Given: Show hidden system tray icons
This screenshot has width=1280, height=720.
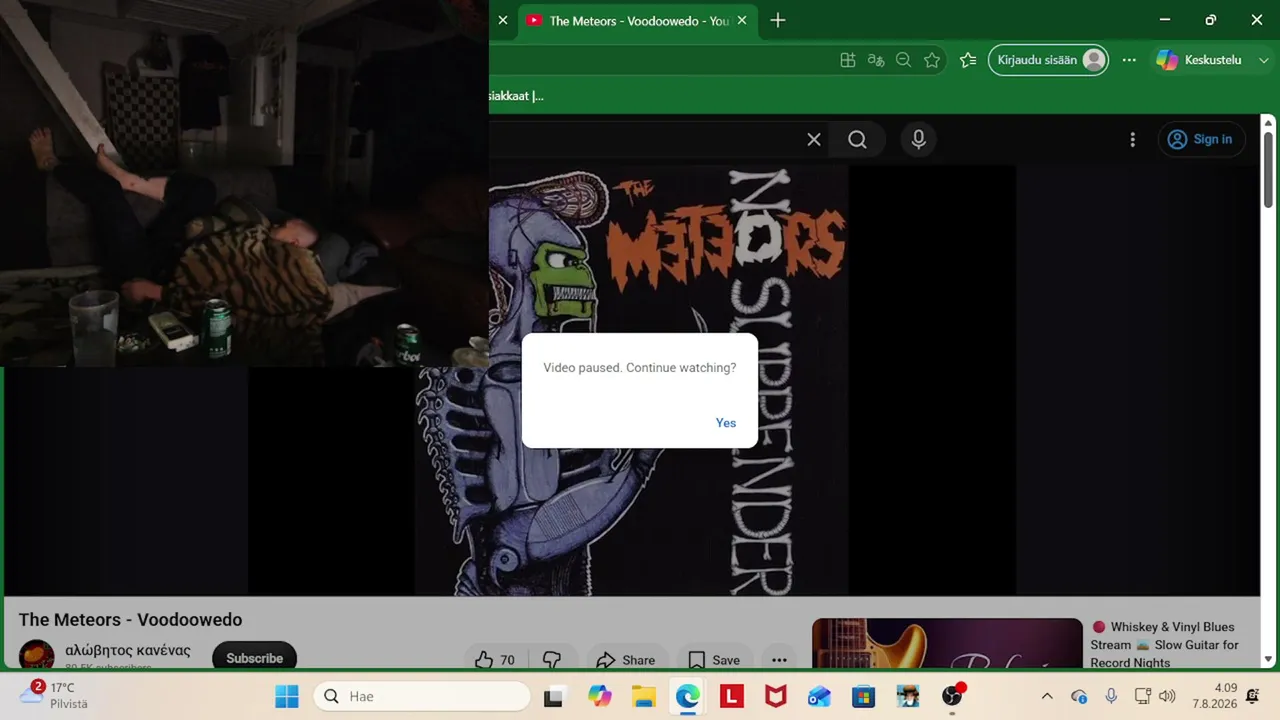Looking at the screenshot, I should click(x=1047, y=696).
